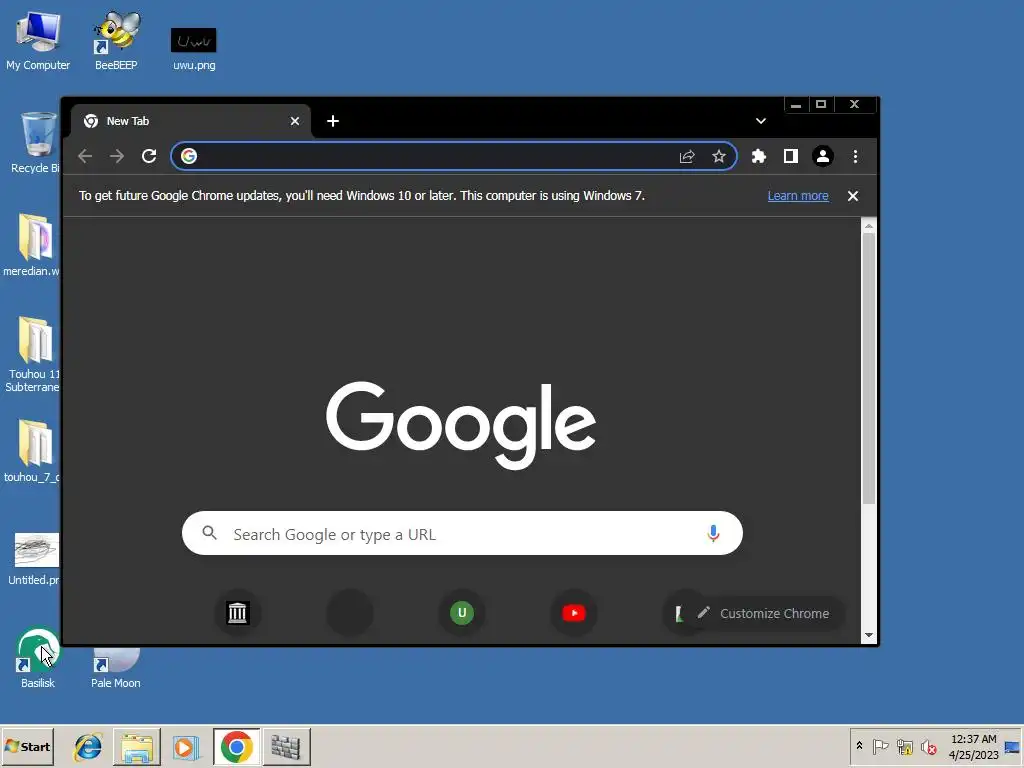The image size is (1024, 768).
Task: Select the touhou_7 desktop folder
Action: (31, 451)
